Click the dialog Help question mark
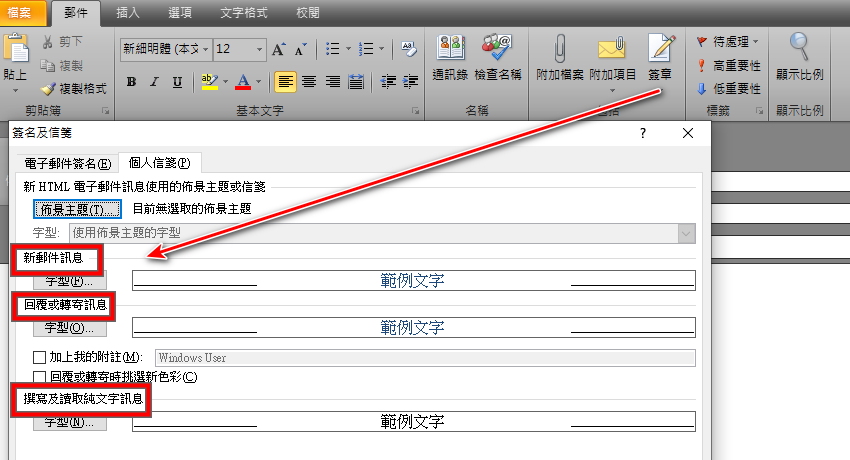This screenshot has width=850, height=460. point(643,133)
